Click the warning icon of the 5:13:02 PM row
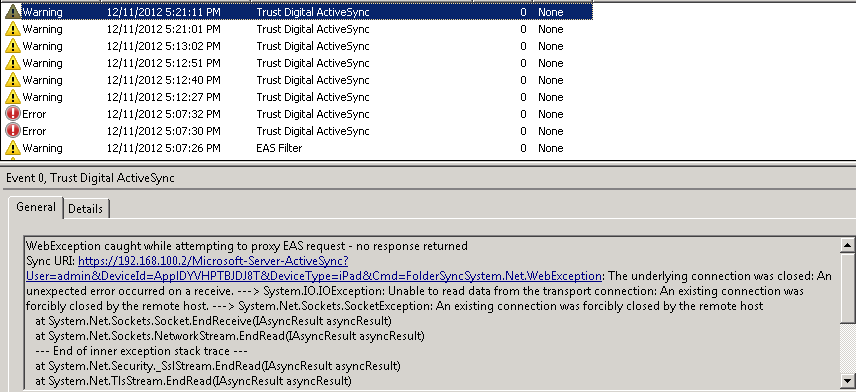This screenshot has height=392, width=856. [13, 46]
